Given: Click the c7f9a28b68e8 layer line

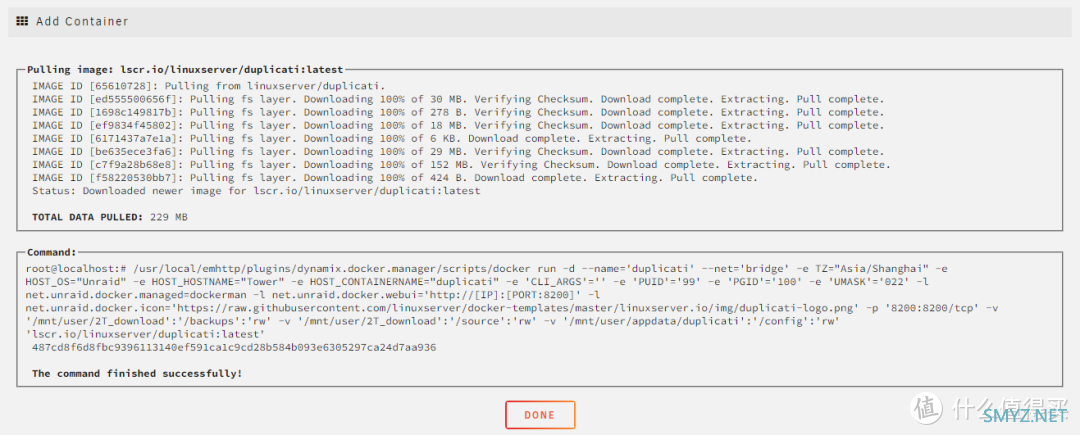Looking at the screenshot, I should 460,165.
